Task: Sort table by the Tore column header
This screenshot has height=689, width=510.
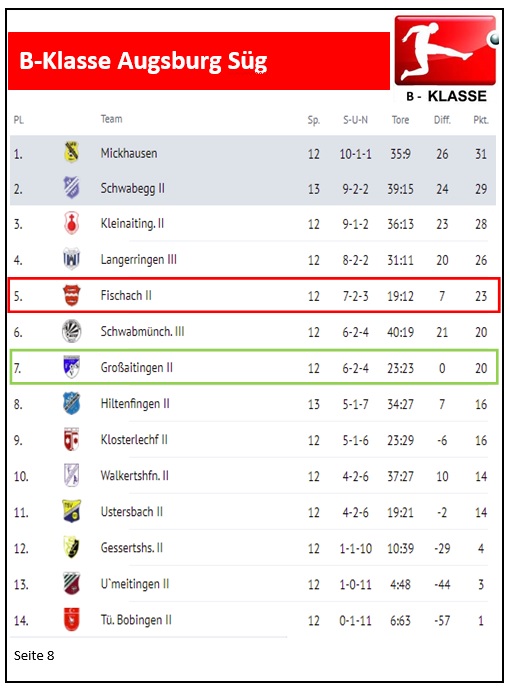Action: pos(400,120)
